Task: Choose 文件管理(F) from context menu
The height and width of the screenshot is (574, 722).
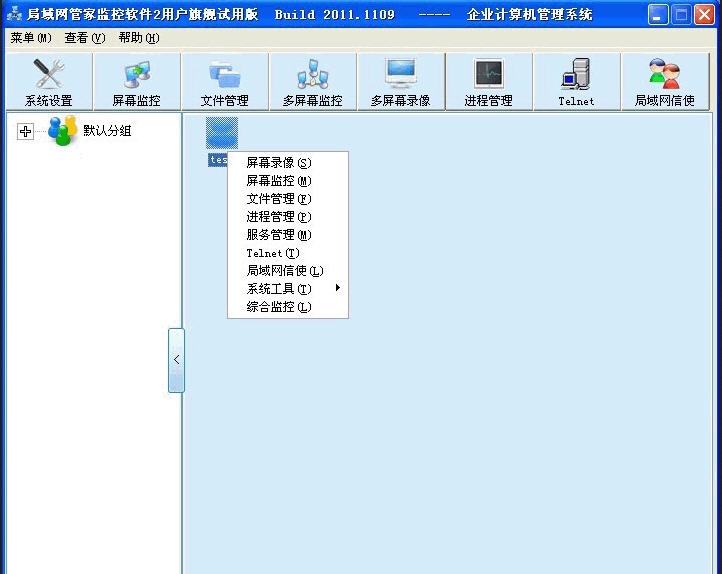Action: click(288, 198)
